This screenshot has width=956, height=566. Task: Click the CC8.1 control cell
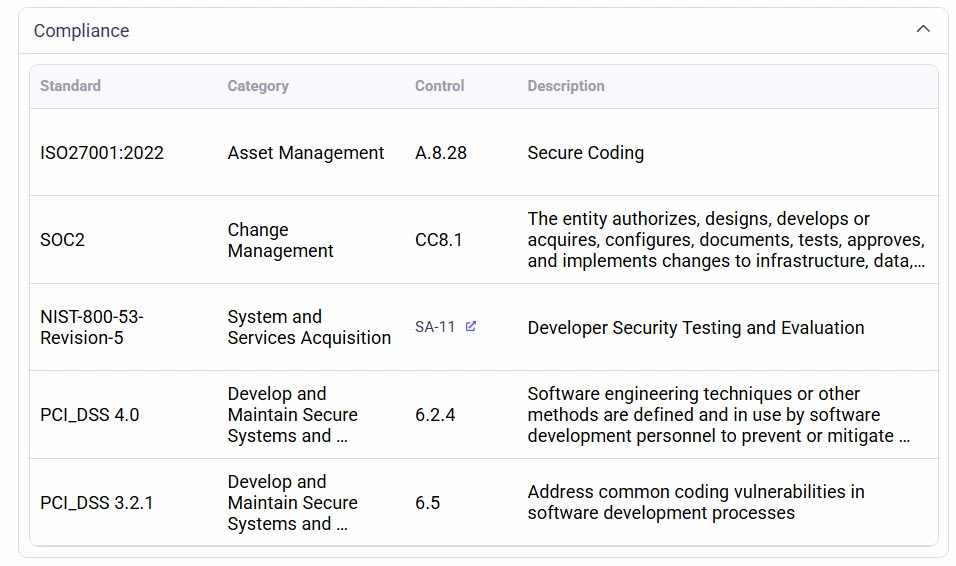(438, 240)
